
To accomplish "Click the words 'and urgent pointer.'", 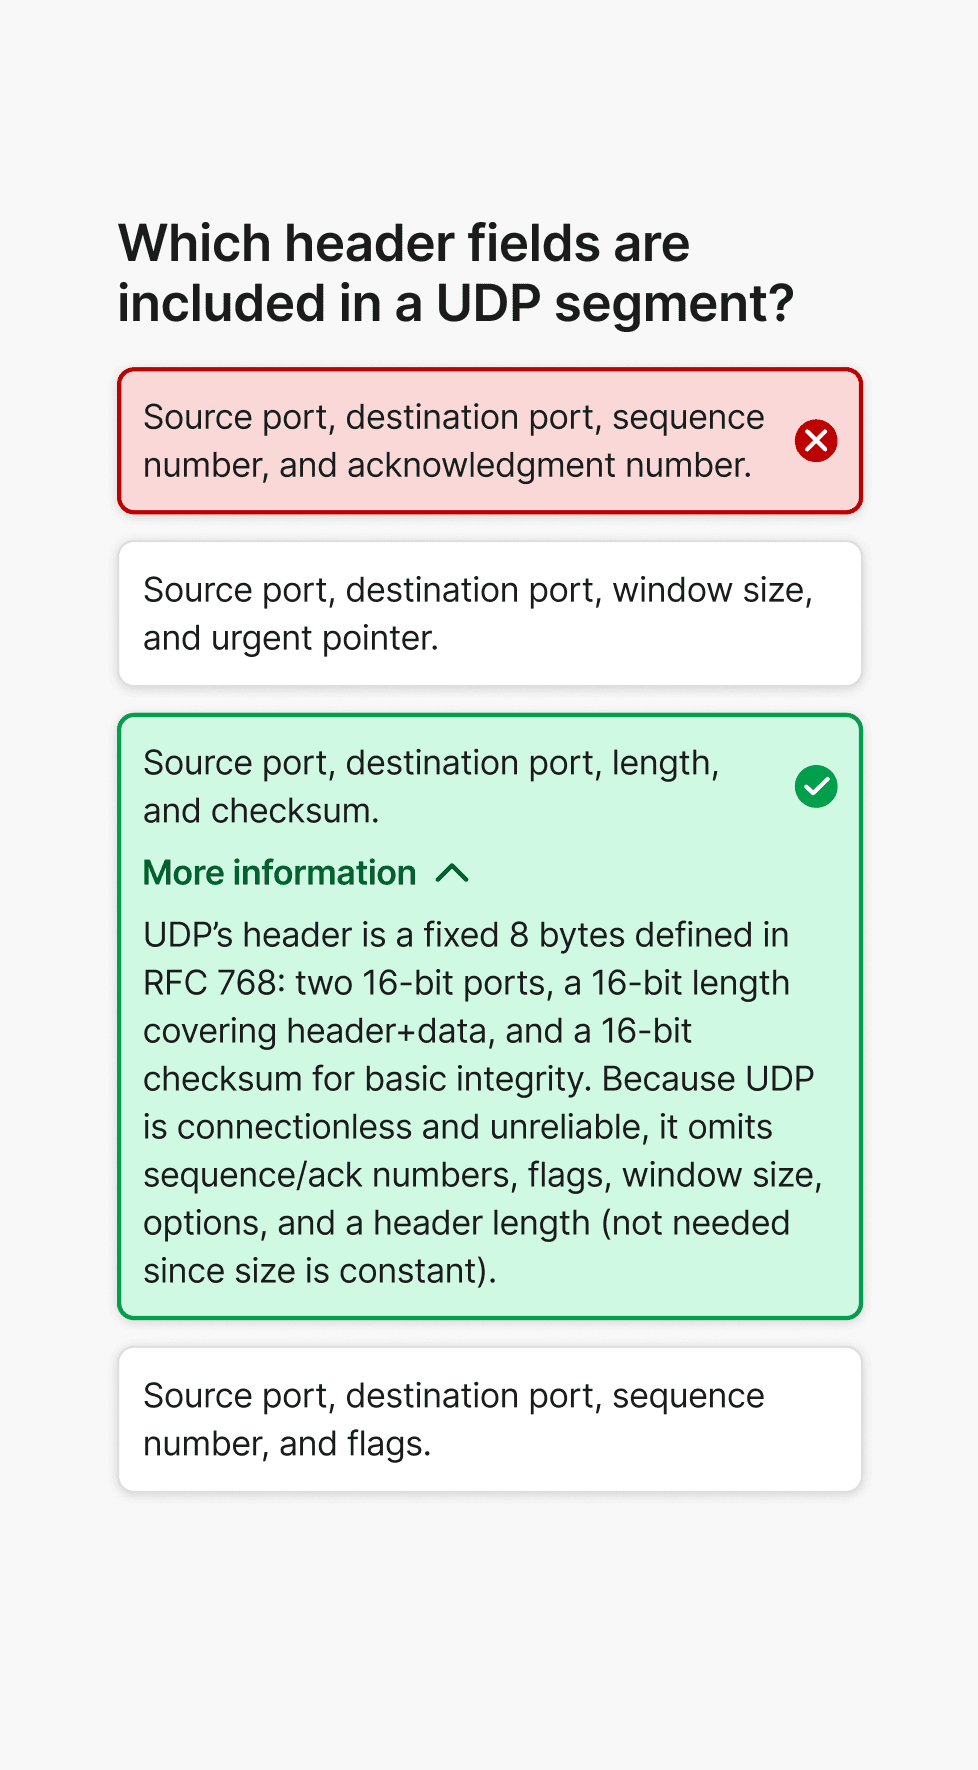I will coord(291,638).
